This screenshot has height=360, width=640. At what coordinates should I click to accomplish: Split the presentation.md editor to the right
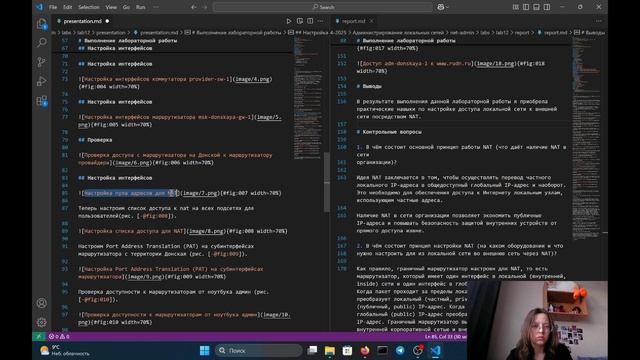310,21
